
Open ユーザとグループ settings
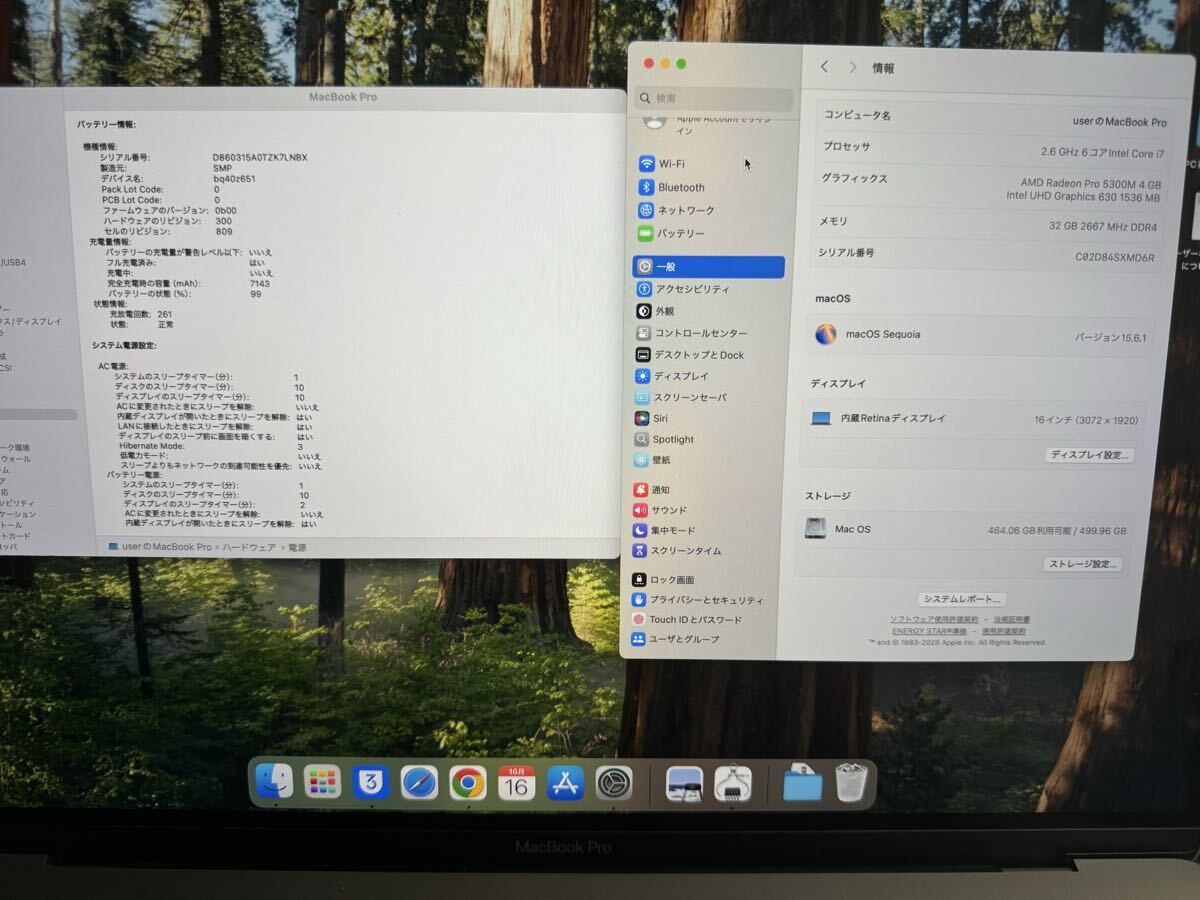coord(676,639)
